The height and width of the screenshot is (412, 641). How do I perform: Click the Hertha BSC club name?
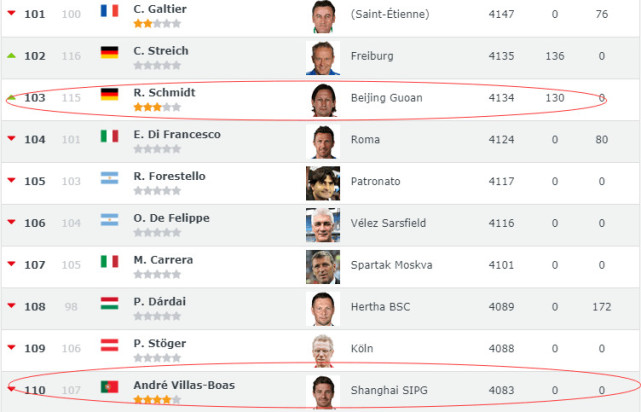point(380,307)
